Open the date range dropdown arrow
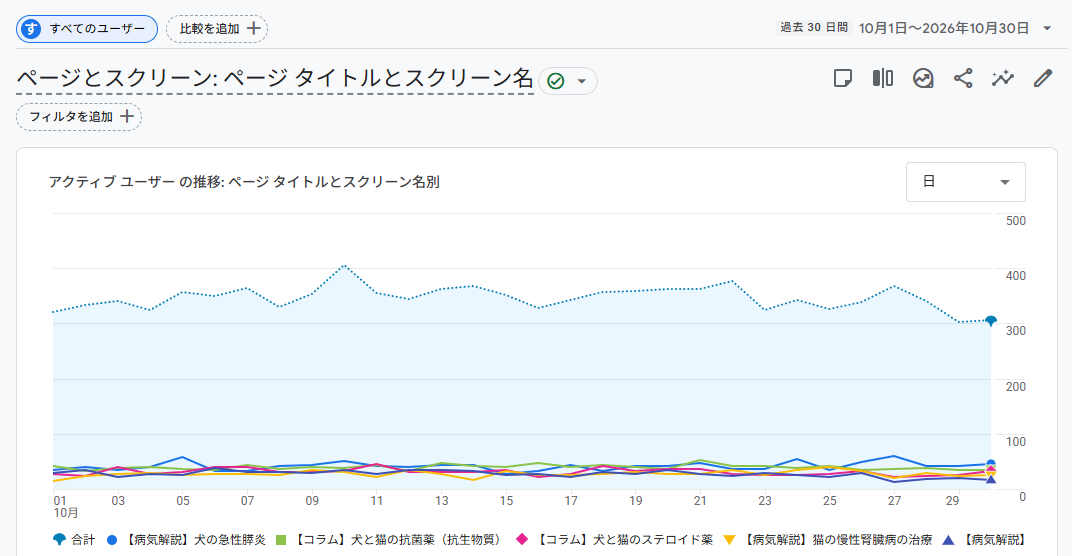This screenshot has width=1072, height=556. coord(1047,29)
